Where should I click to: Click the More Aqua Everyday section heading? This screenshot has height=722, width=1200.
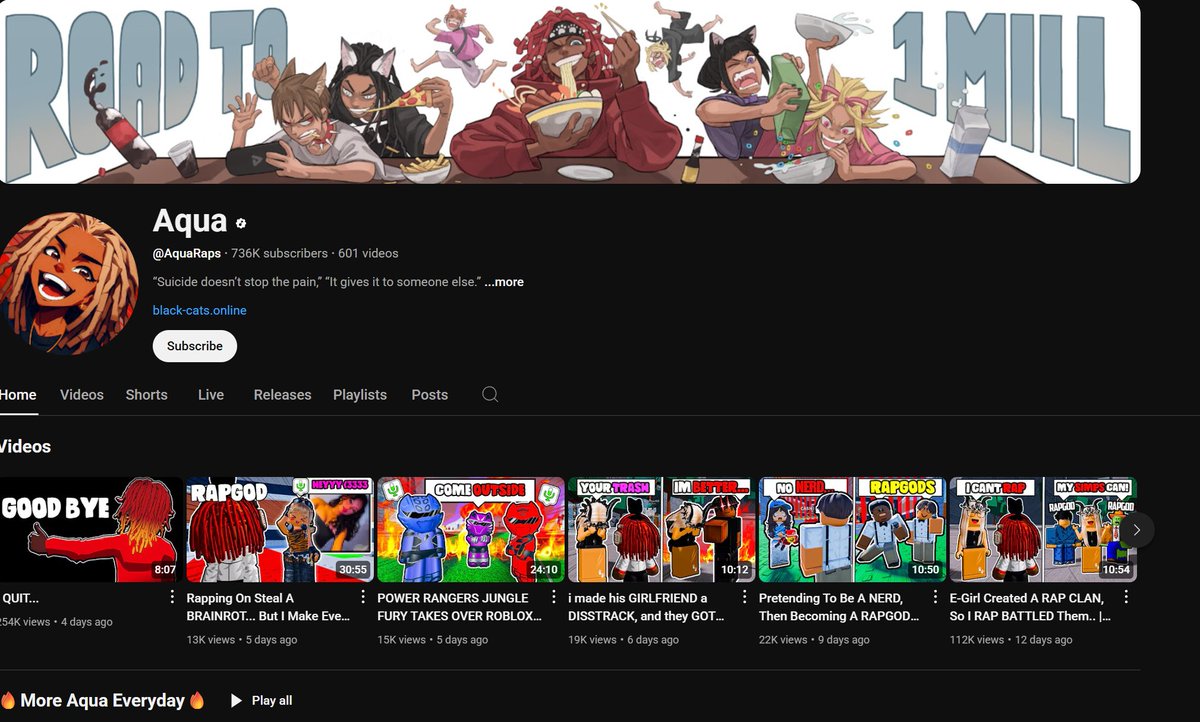103,701
